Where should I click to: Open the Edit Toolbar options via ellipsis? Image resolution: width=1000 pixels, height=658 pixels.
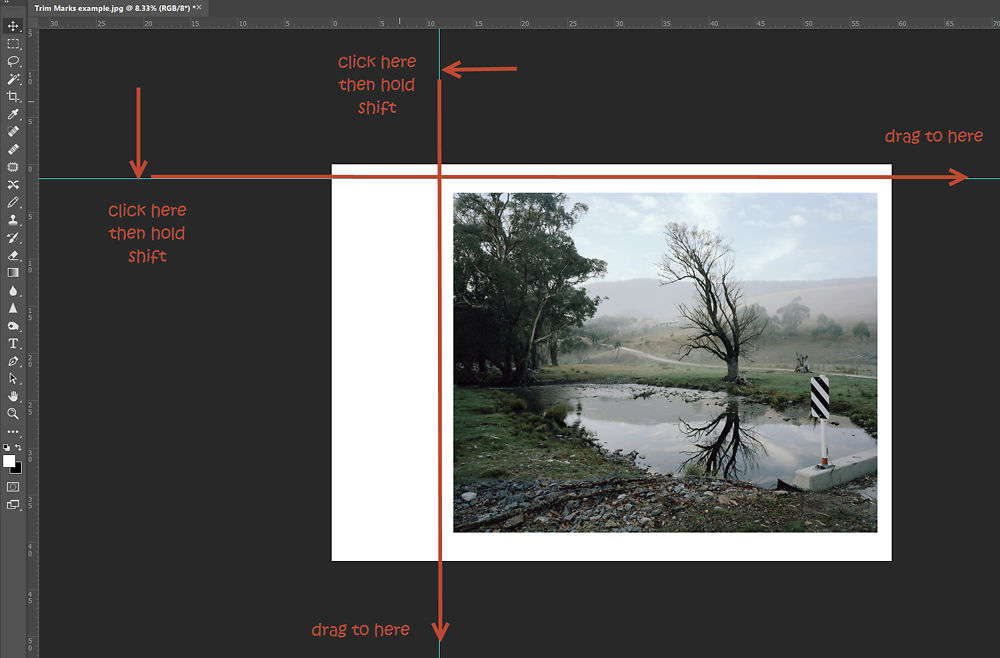pyautogui.click(x=13, y=432)
